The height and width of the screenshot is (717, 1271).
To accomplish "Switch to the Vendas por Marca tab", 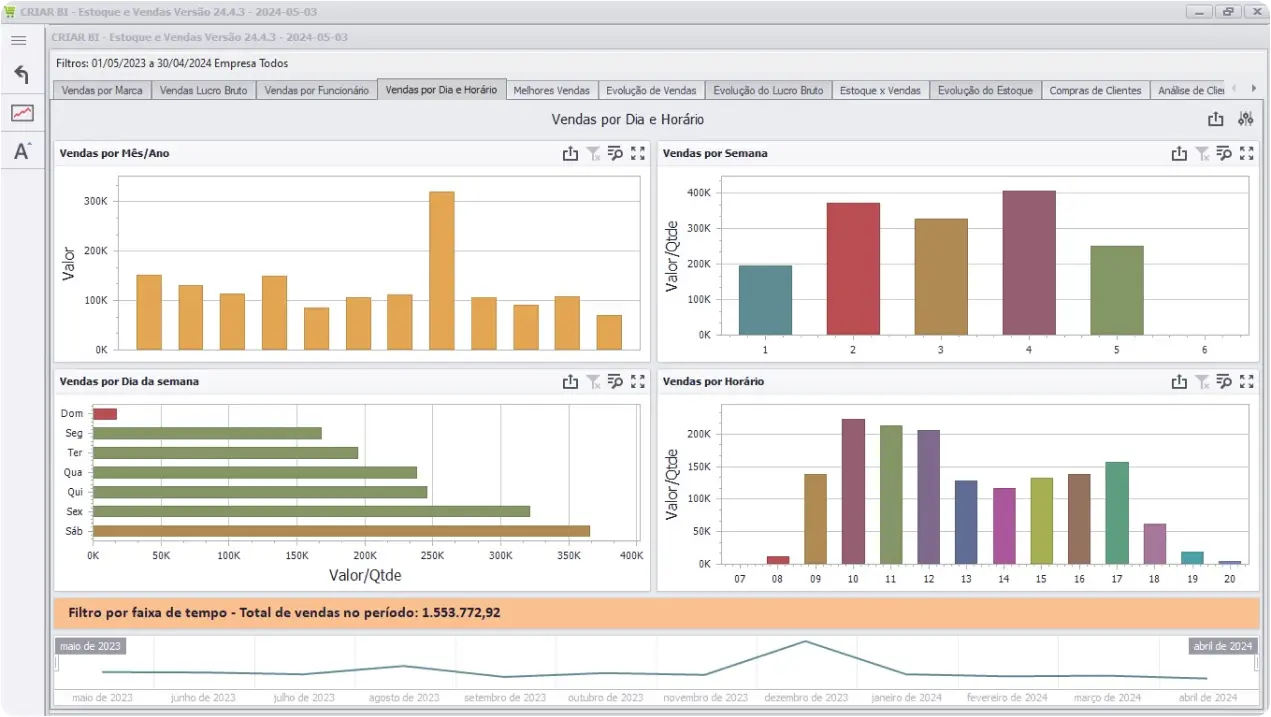I will [102, 90].
